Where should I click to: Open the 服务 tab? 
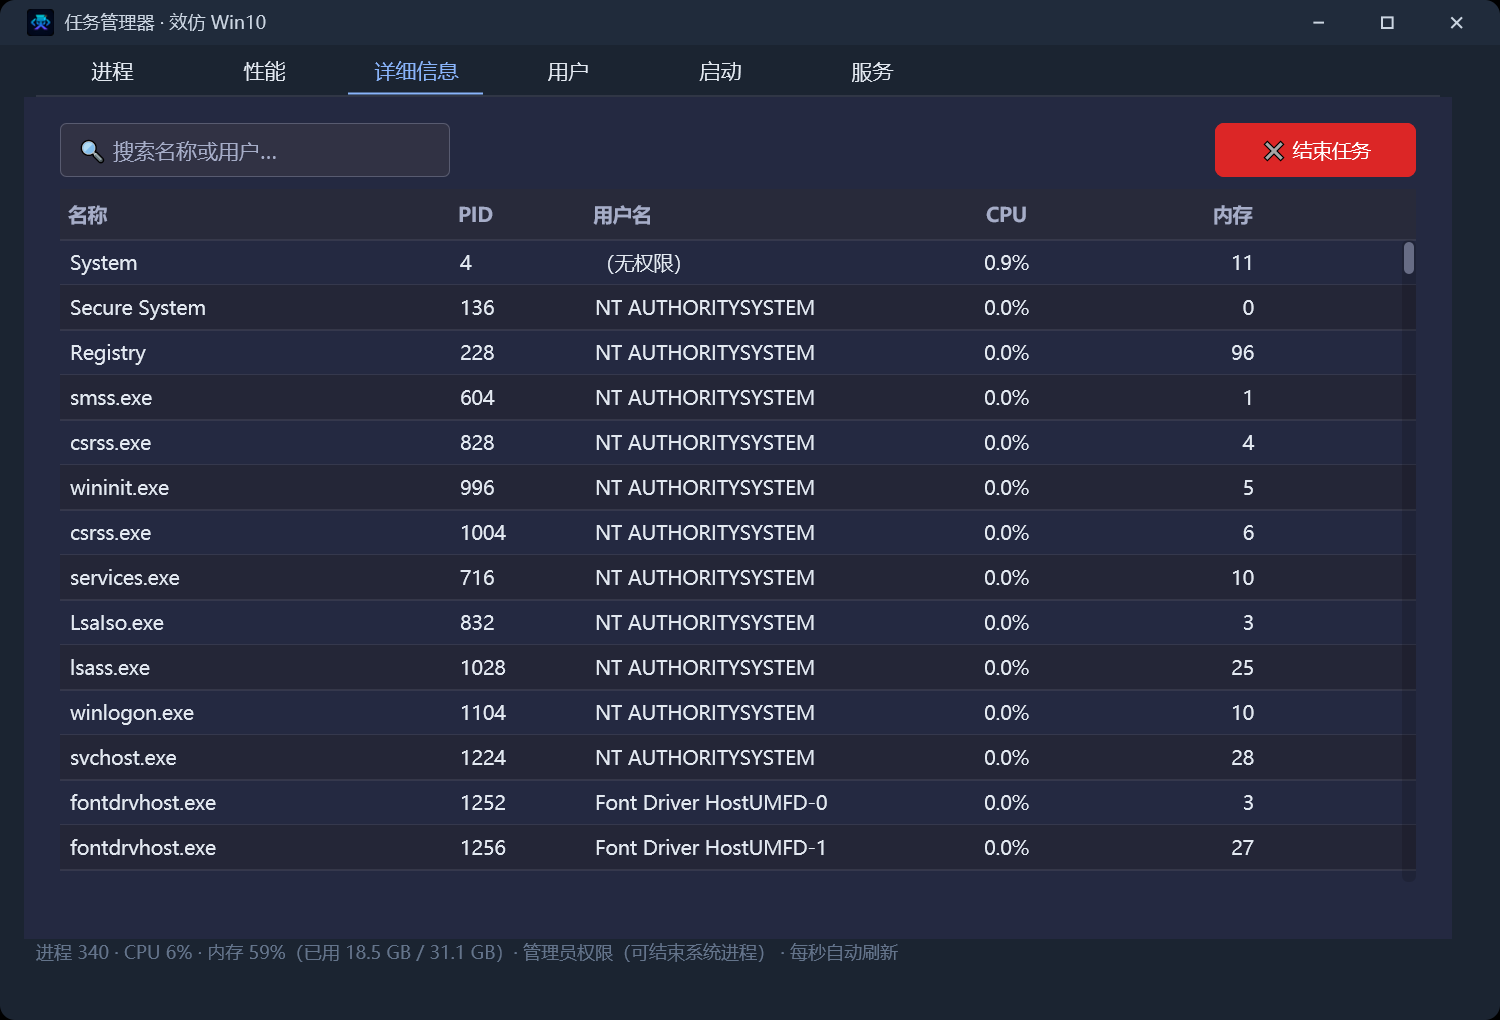pos(872,72)
